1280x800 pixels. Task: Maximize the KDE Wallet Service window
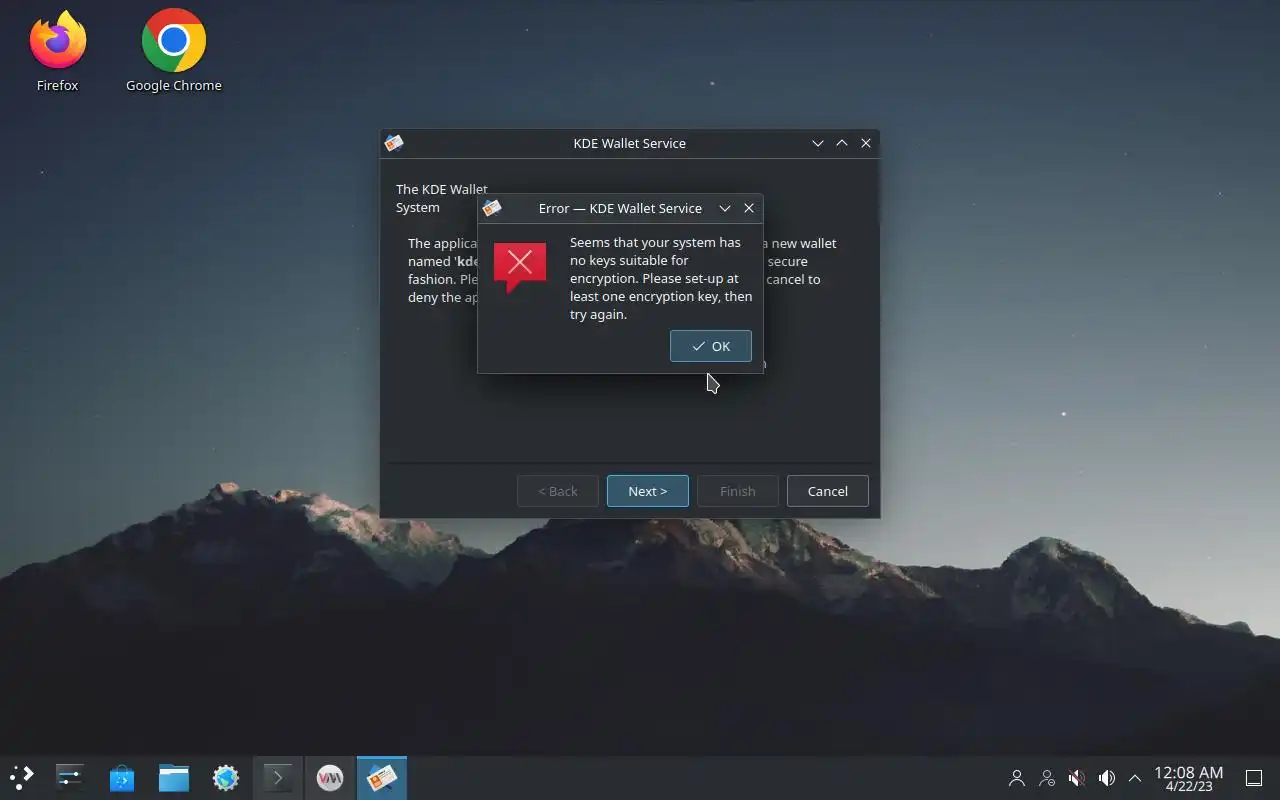point(842,143)
